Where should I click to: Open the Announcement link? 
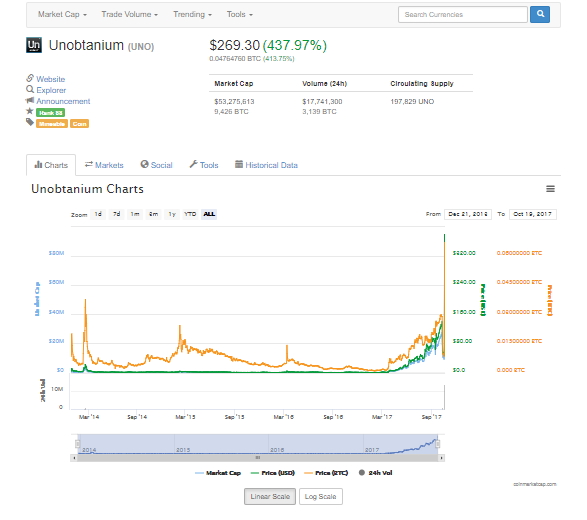[x=63, y=101]
